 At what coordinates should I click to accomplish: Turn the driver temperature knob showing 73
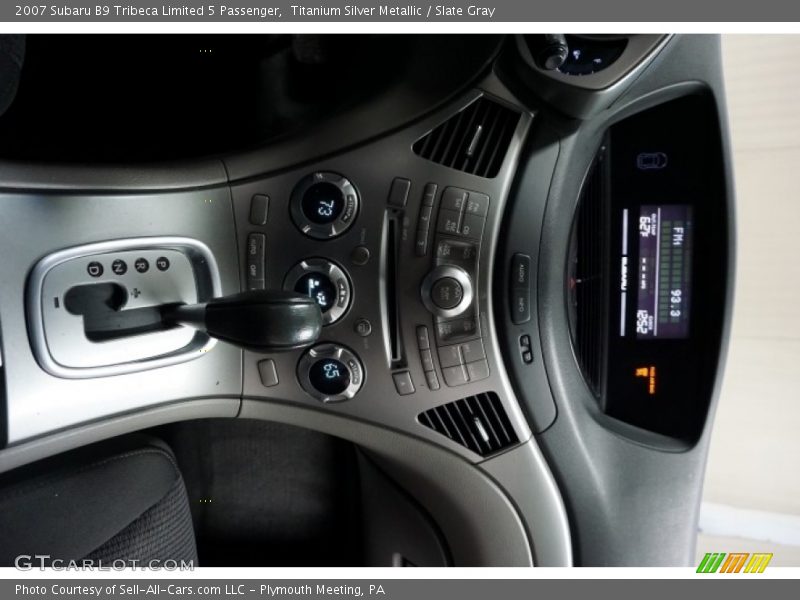tap(323, 208)
